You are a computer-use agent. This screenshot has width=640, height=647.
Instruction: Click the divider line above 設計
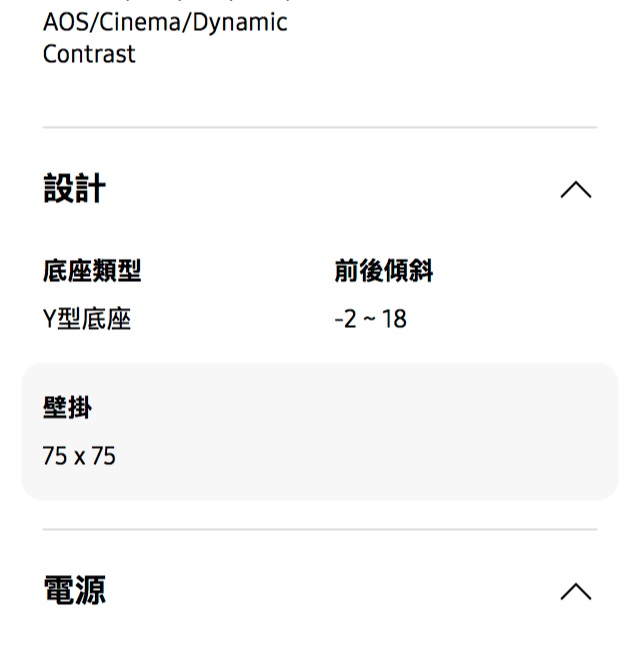tap(320, 128)
